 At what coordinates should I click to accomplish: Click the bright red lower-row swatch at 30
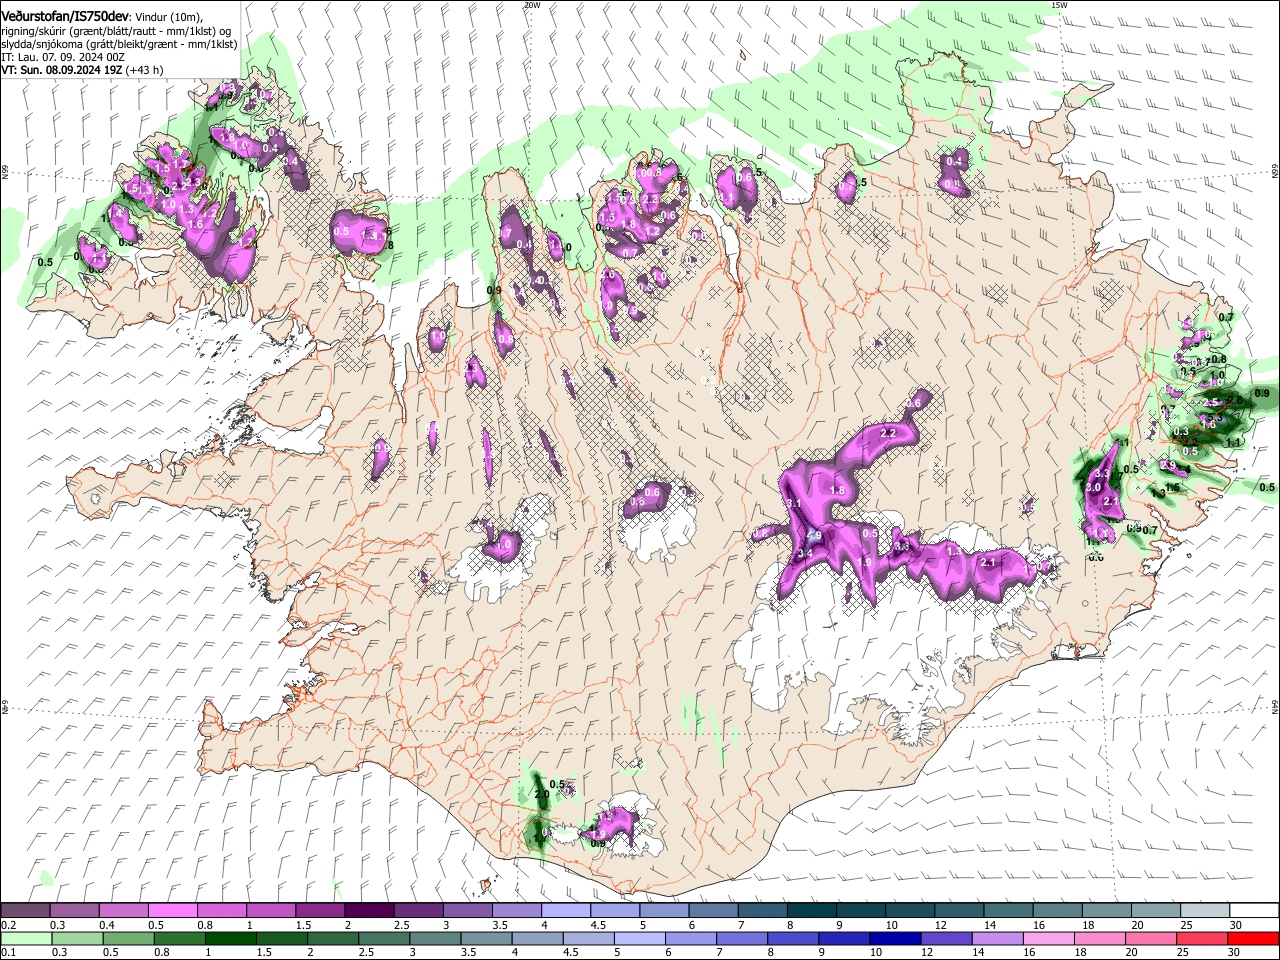point(1254,939)
